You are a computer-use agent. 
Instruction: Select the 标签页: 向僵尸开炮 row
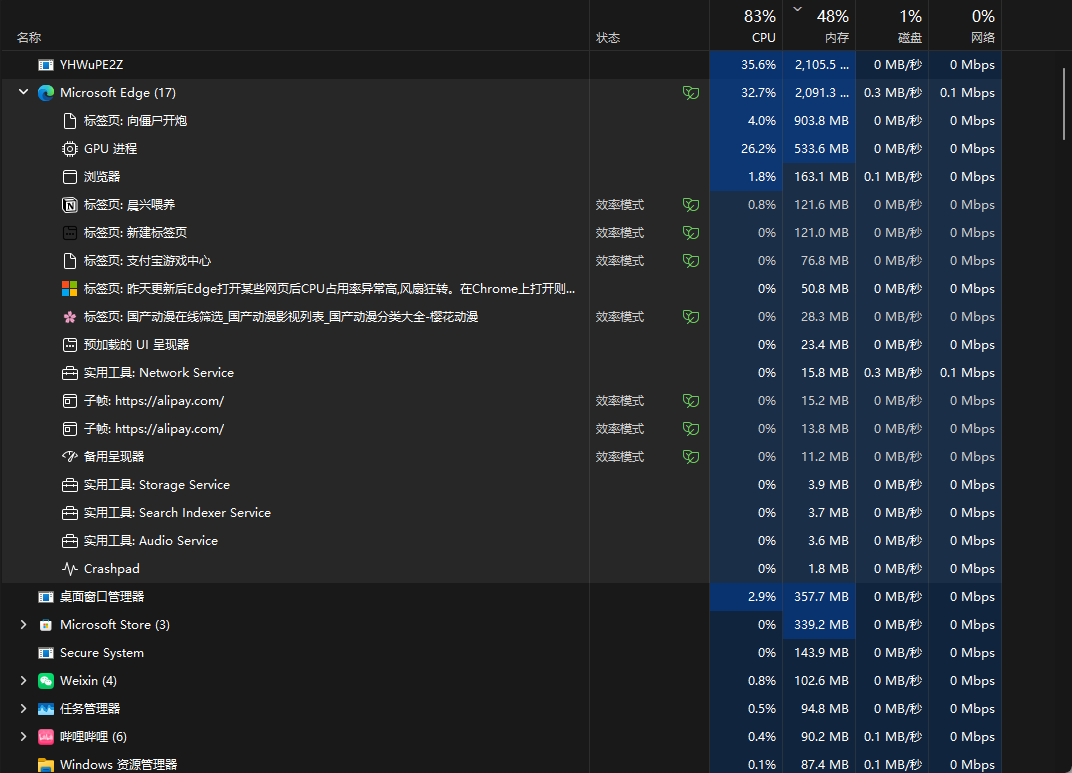[501, 121]
